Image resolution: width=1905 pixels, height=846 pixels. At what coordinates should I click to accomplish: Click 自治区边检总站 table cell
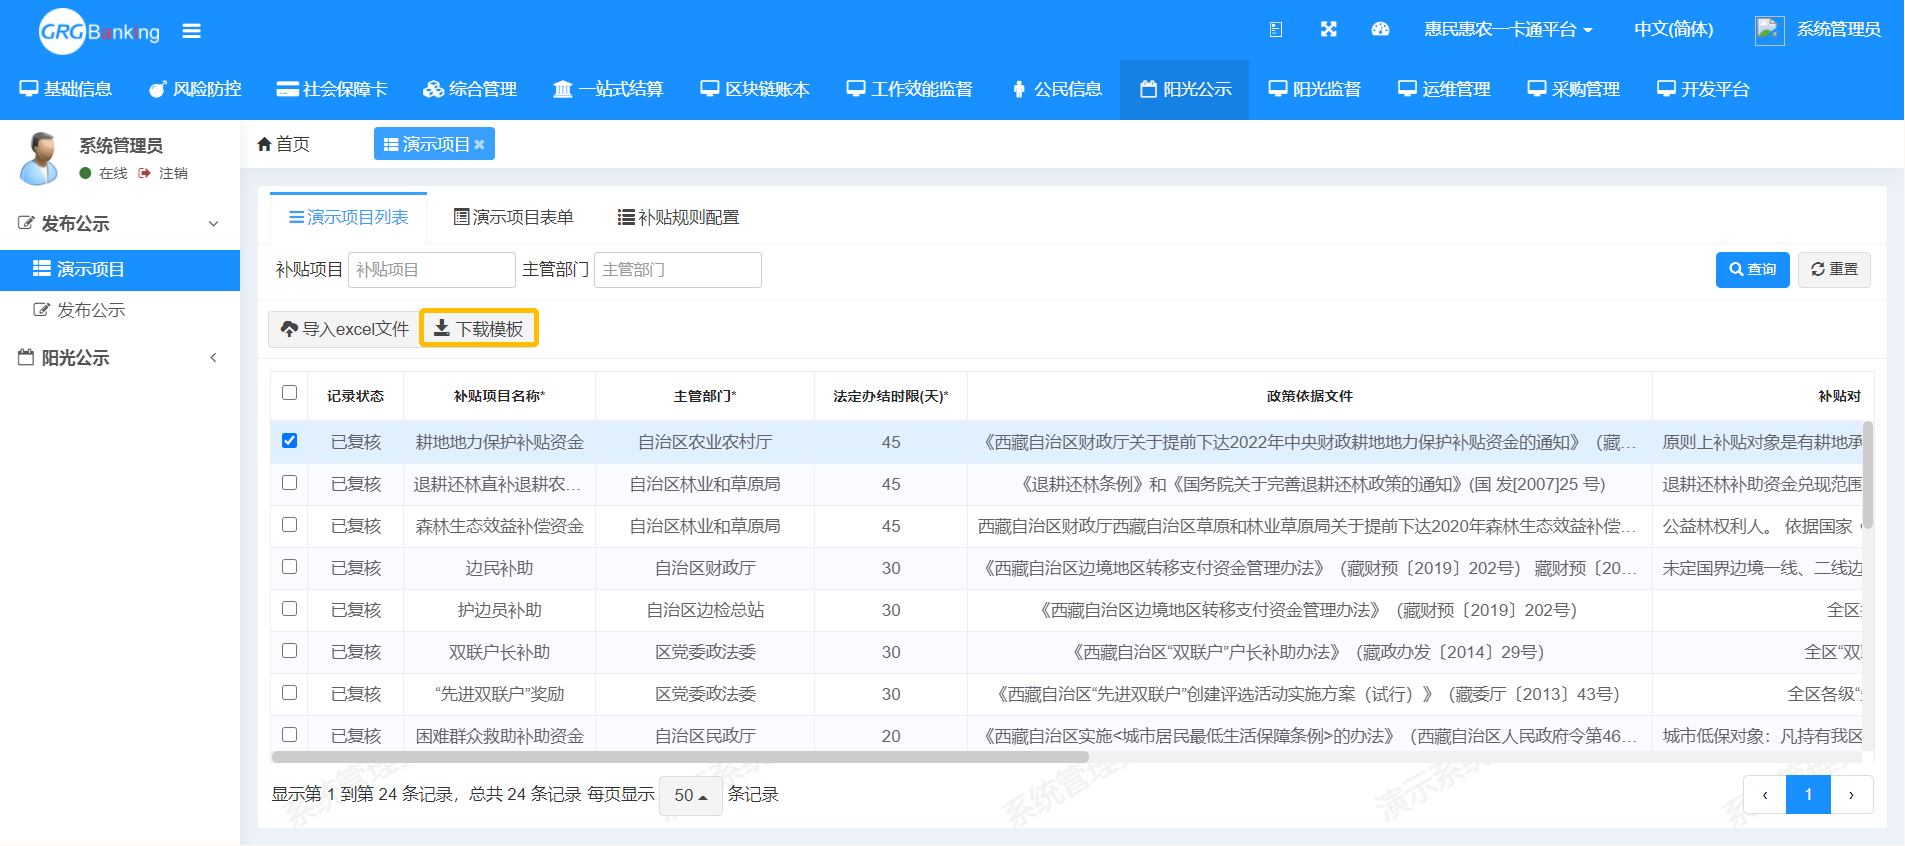pos(705,610)
